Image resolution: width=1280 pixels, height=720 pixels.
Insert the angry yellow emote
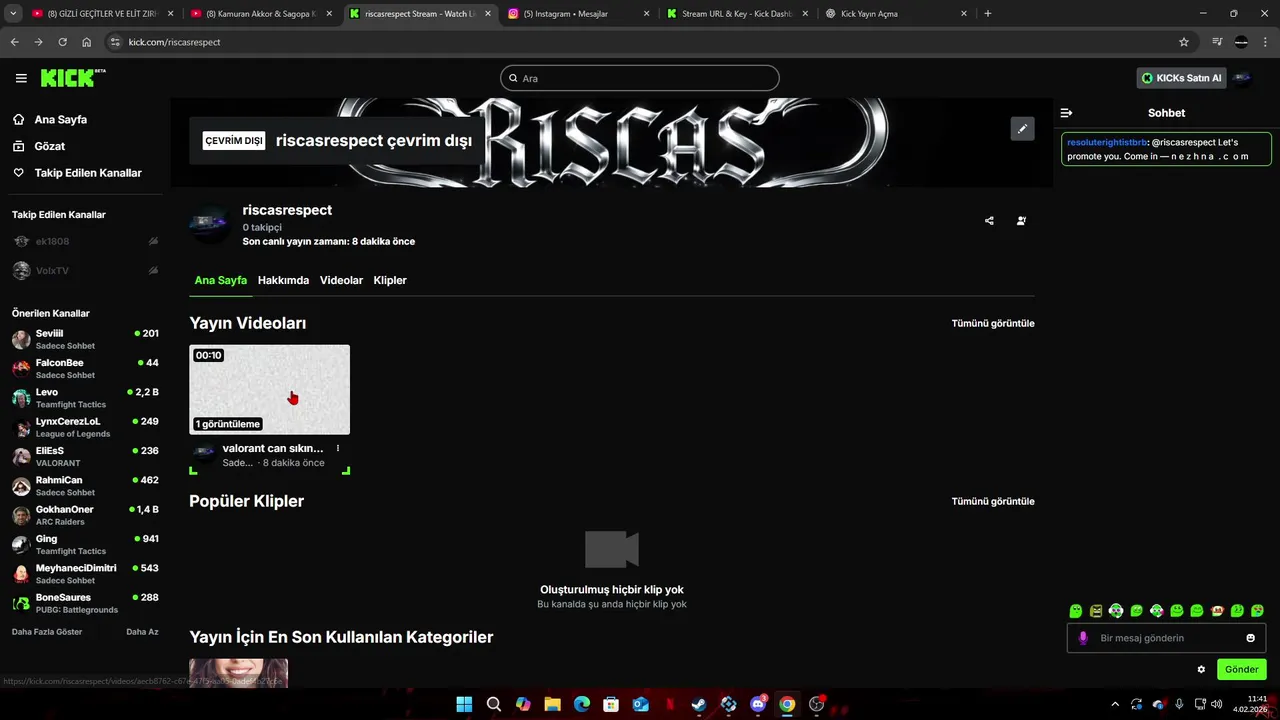pyautogui.click(x=1096, y=610)
